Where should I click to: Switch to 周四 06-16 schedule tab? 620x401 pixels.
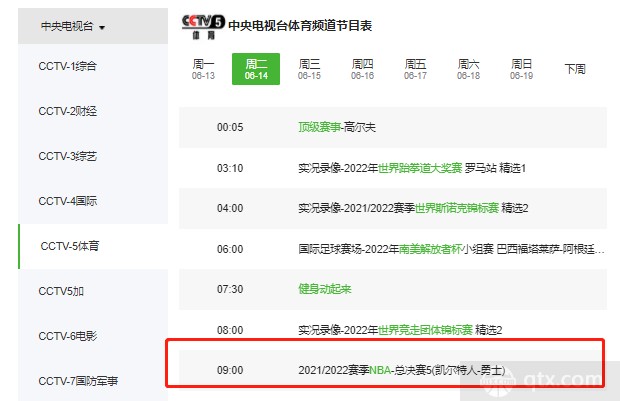[x=362, y=69]
